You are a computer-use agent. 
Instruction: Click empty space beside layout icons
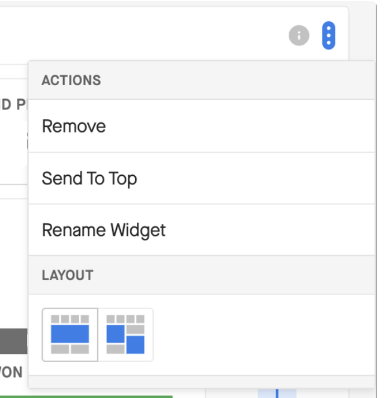263,335
